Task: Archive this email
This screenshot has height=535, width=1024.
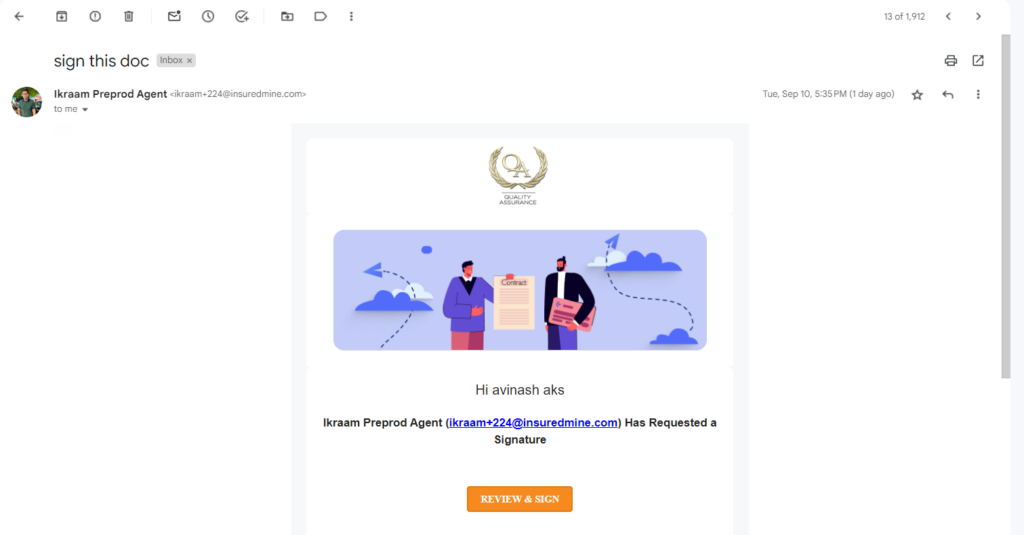Action: (61, 16)
